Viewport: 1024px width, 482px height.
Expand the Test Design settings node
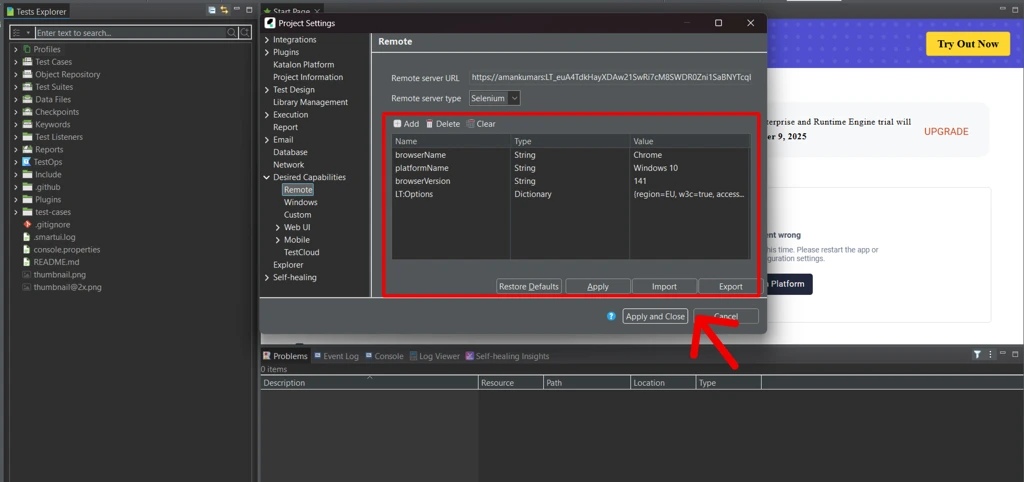[x=266, y=89]
